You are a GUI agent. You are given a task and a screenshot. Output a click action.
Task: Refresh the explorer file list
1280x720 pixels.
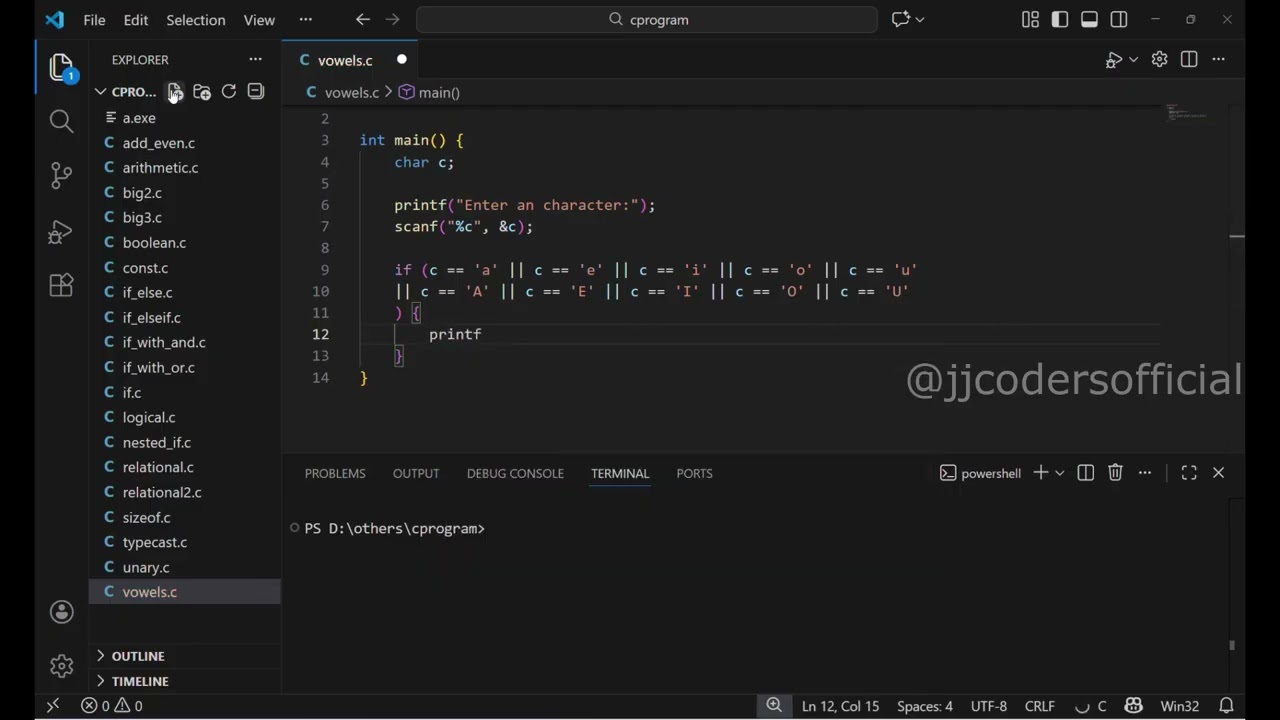coord(229,92)
